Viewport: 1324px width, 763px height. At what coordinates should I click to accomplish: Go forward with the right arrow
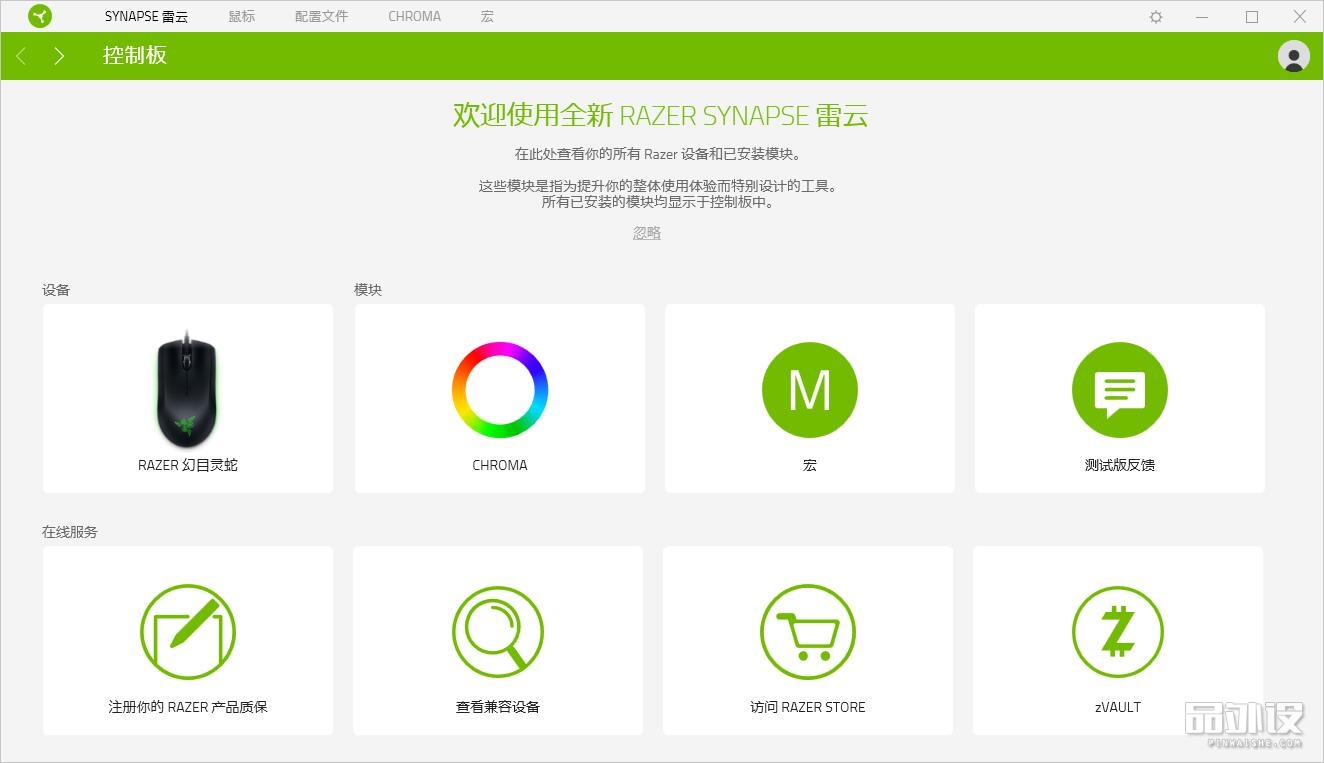click(59, 56)
